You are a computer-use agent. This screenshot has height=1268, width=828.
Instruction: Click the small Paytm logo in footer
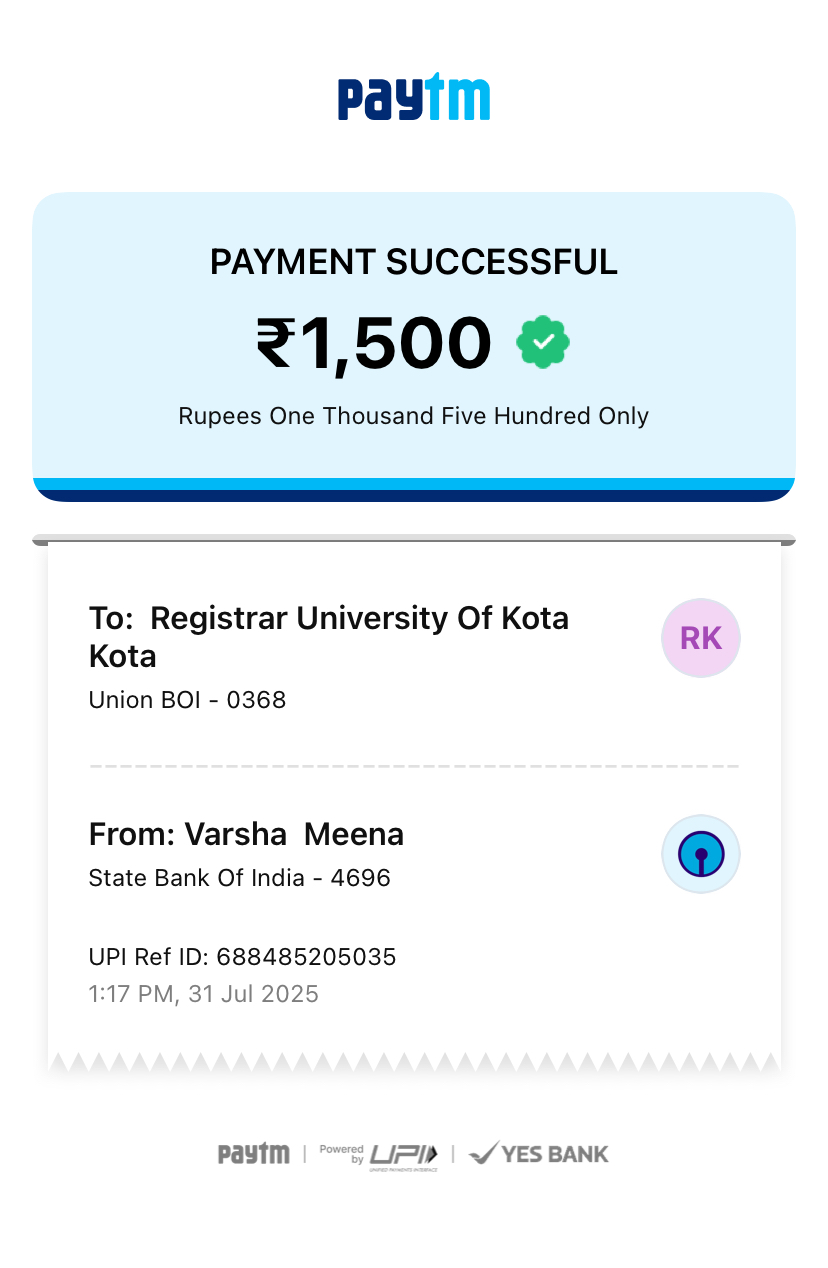tap(254, 1154)
